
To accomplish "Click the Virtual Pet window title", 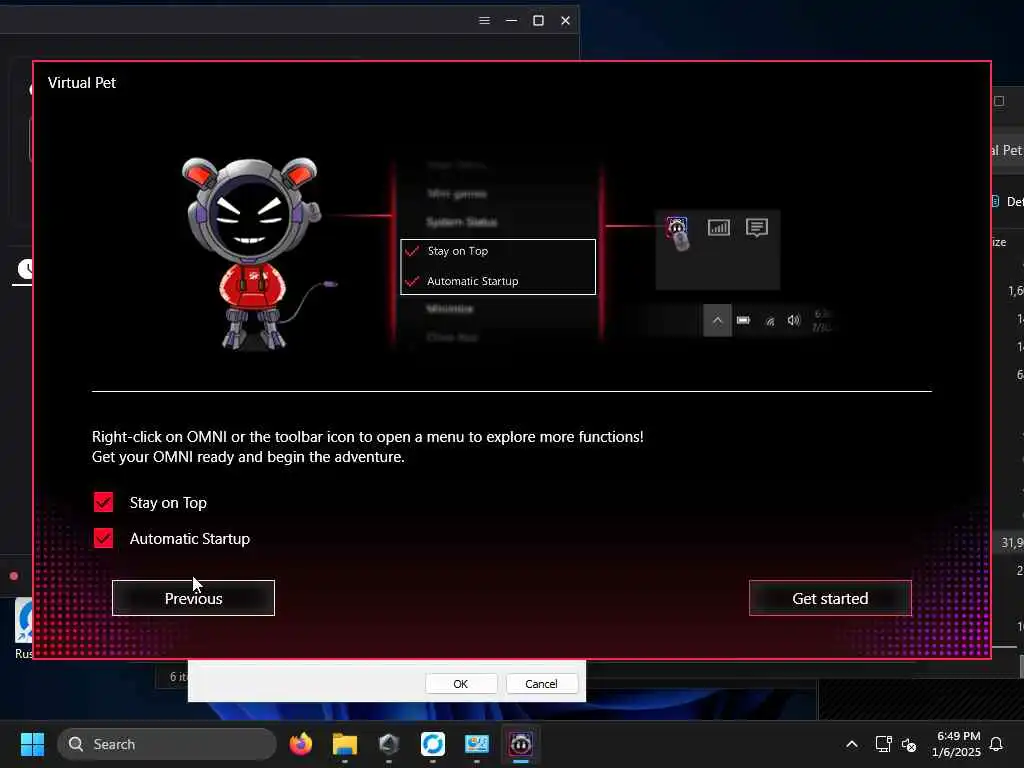I will coord(82,83).
